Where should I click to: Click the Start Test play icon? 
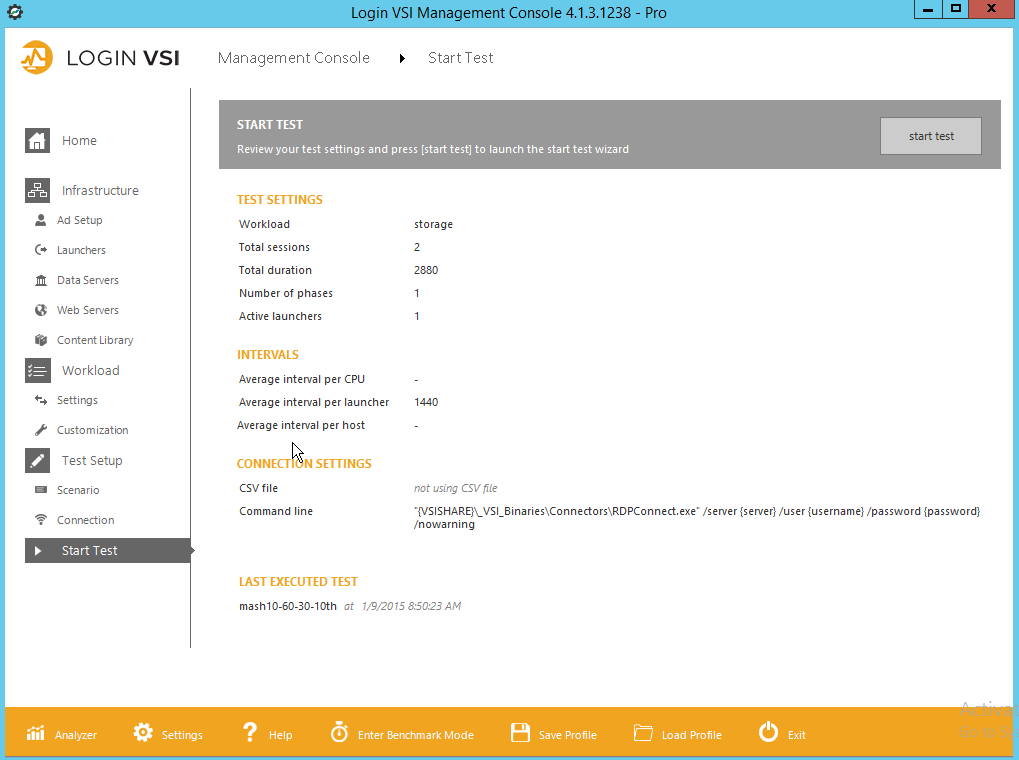38,551
